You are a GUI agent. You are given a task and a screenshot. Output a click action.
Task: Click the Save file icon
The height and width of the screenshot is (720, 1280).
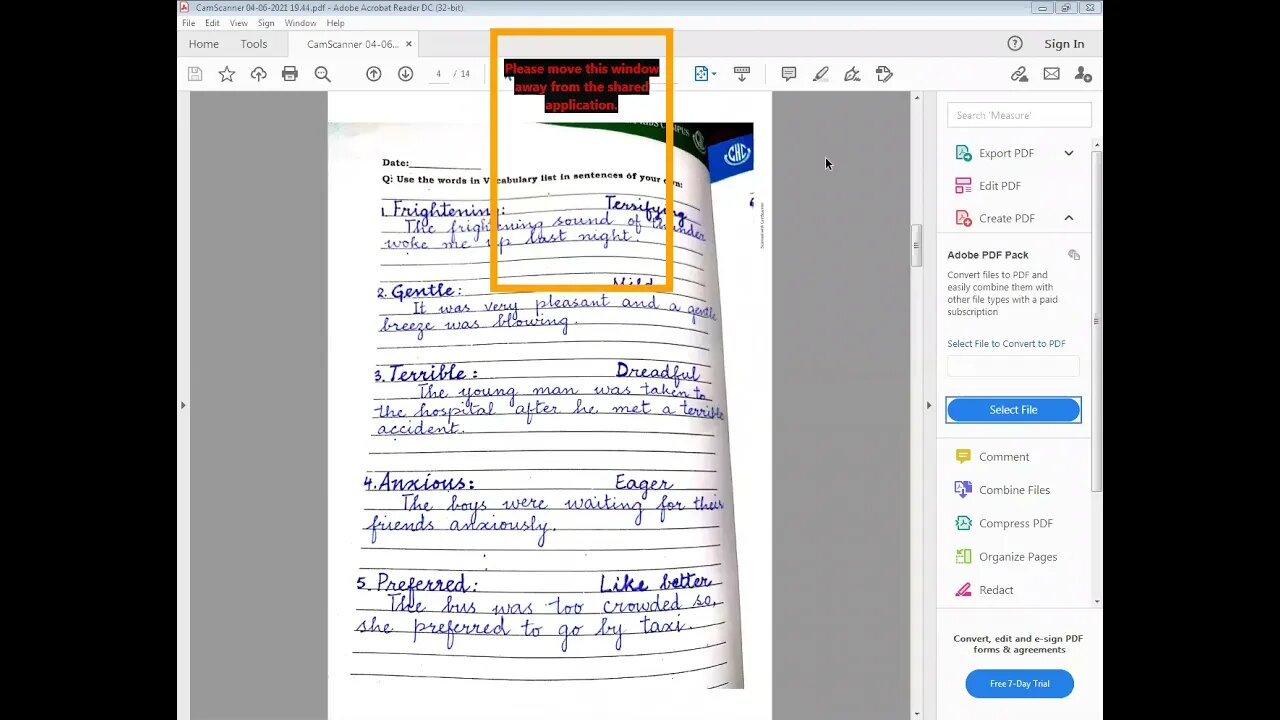tap(195, 74)
